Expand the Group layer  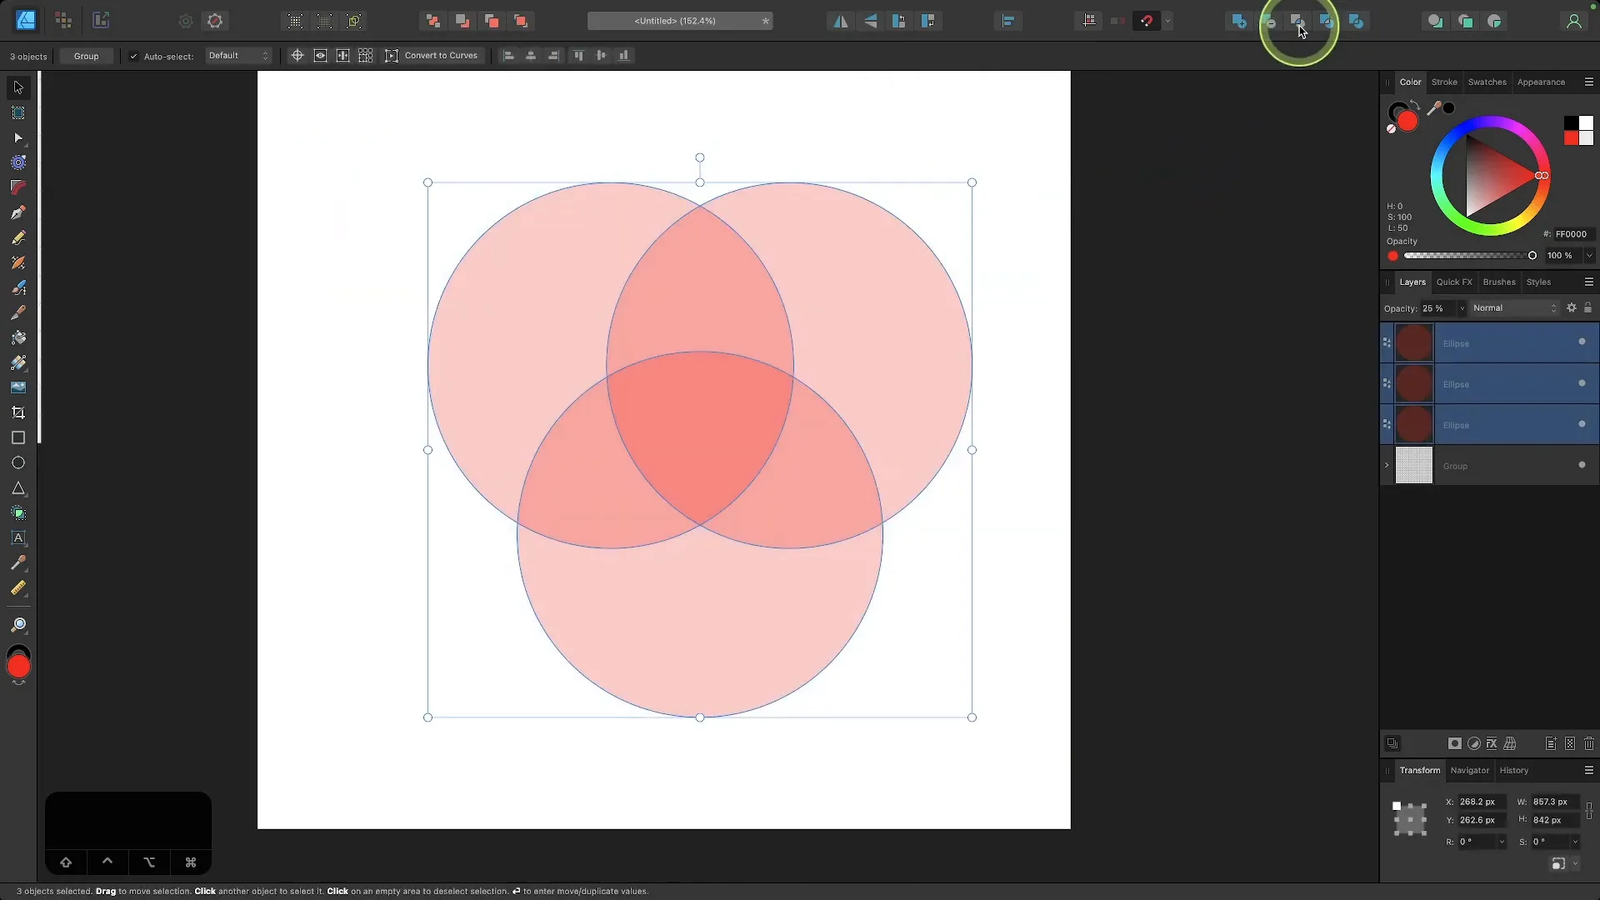(1387, 466)
